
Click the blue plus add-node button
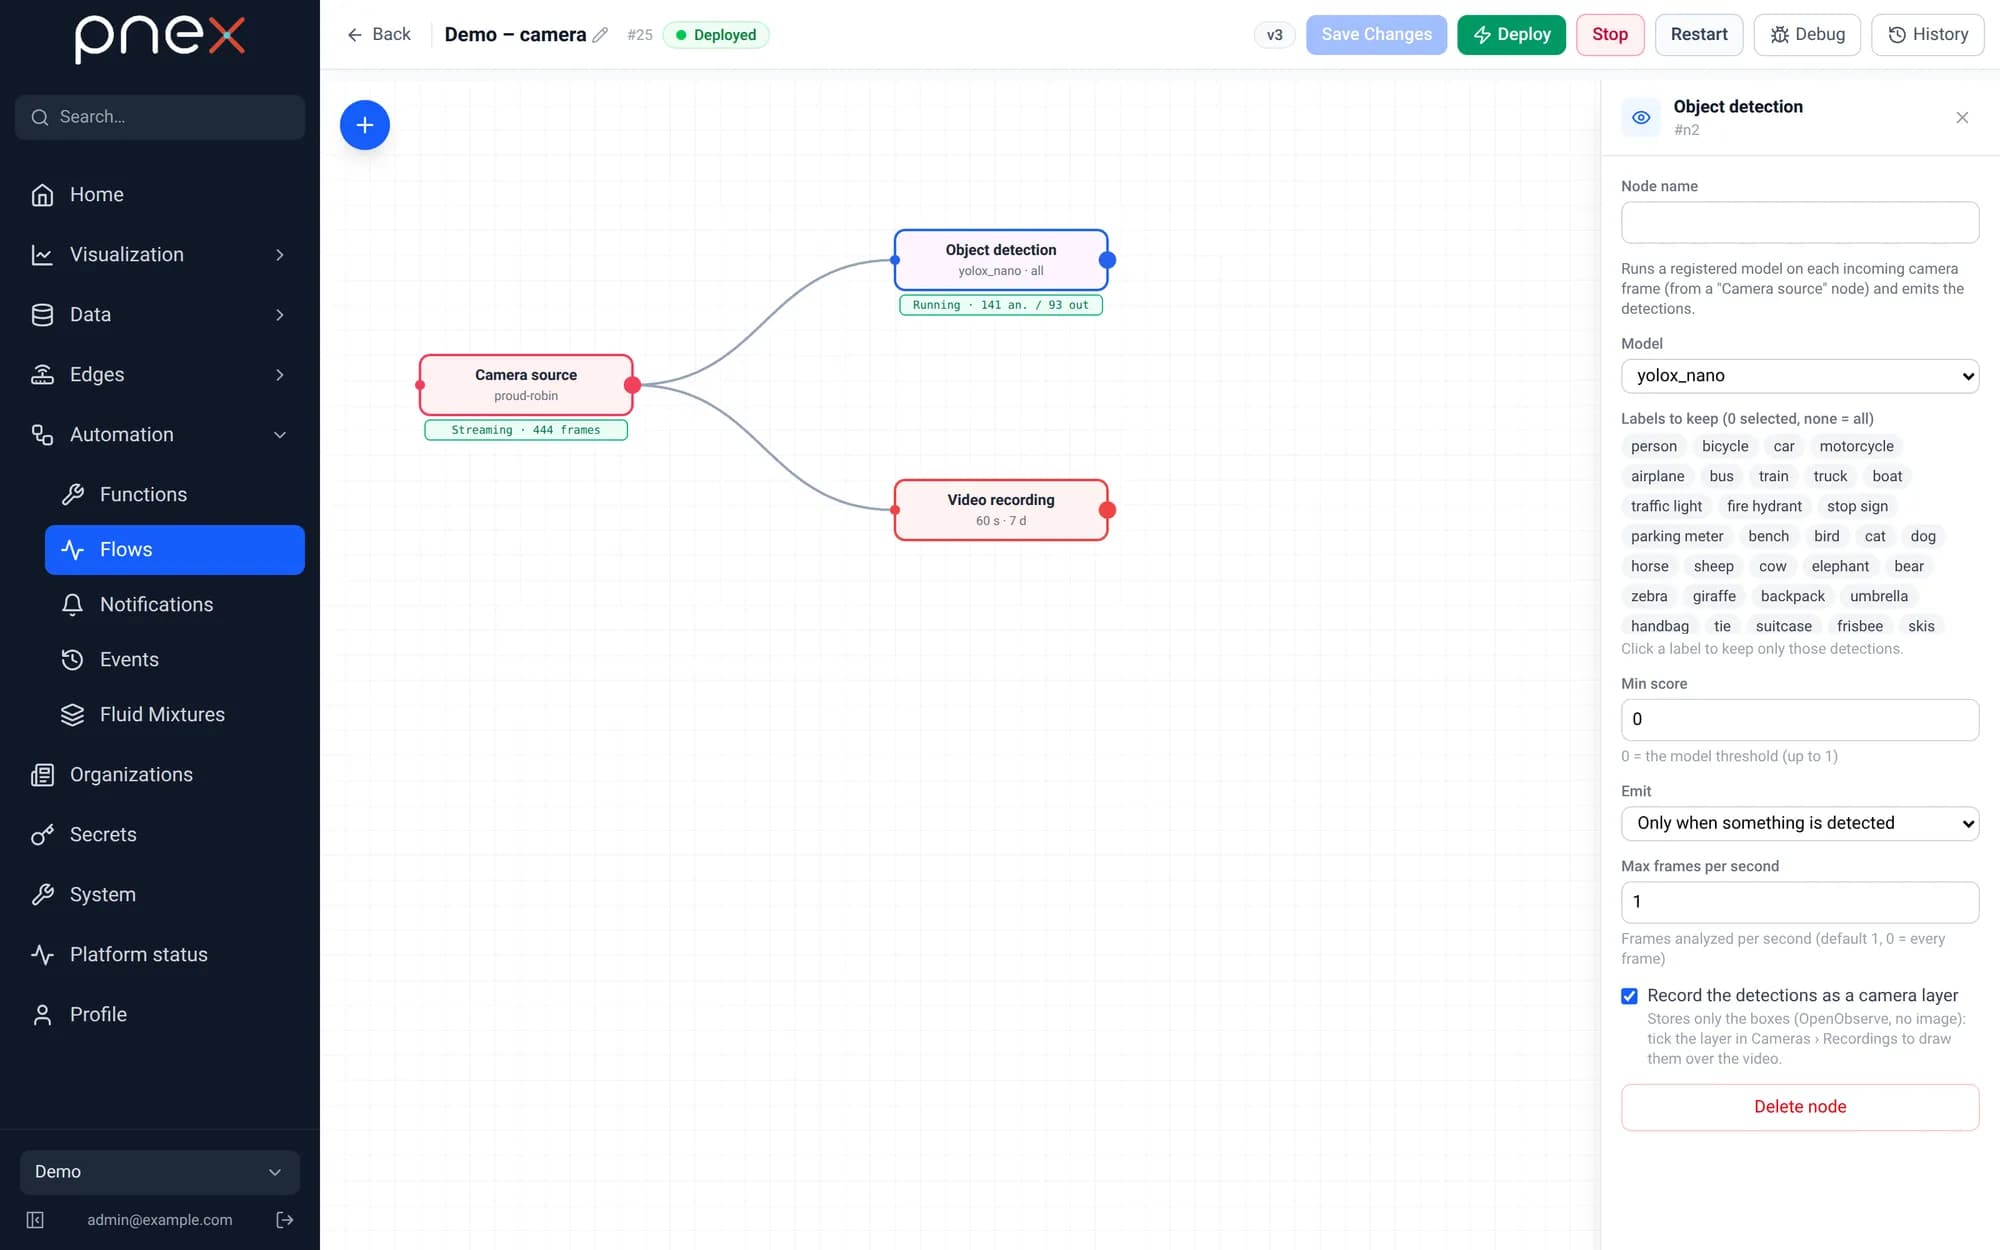365,125
